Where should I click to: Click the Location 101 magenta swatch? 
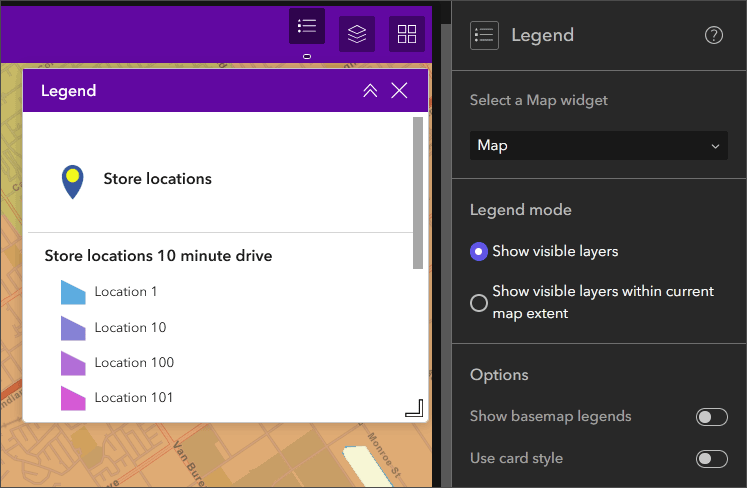tap(73, 398)
